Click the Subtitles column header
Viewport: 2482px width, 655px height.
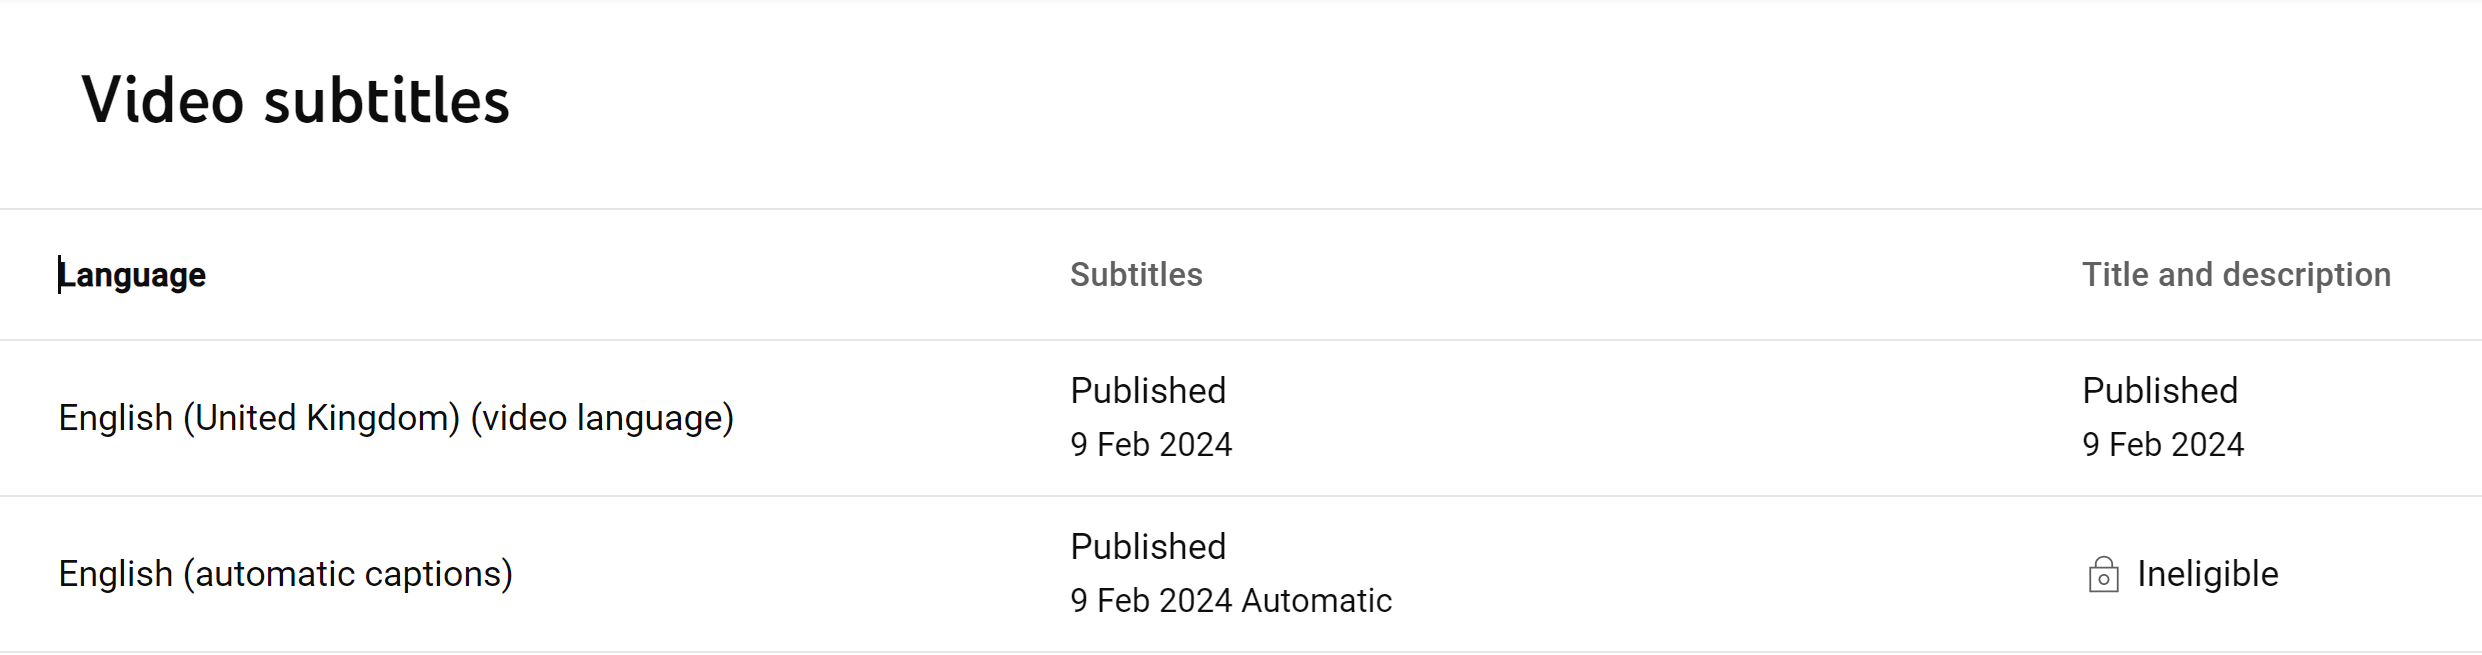[x=1136, y=275]
